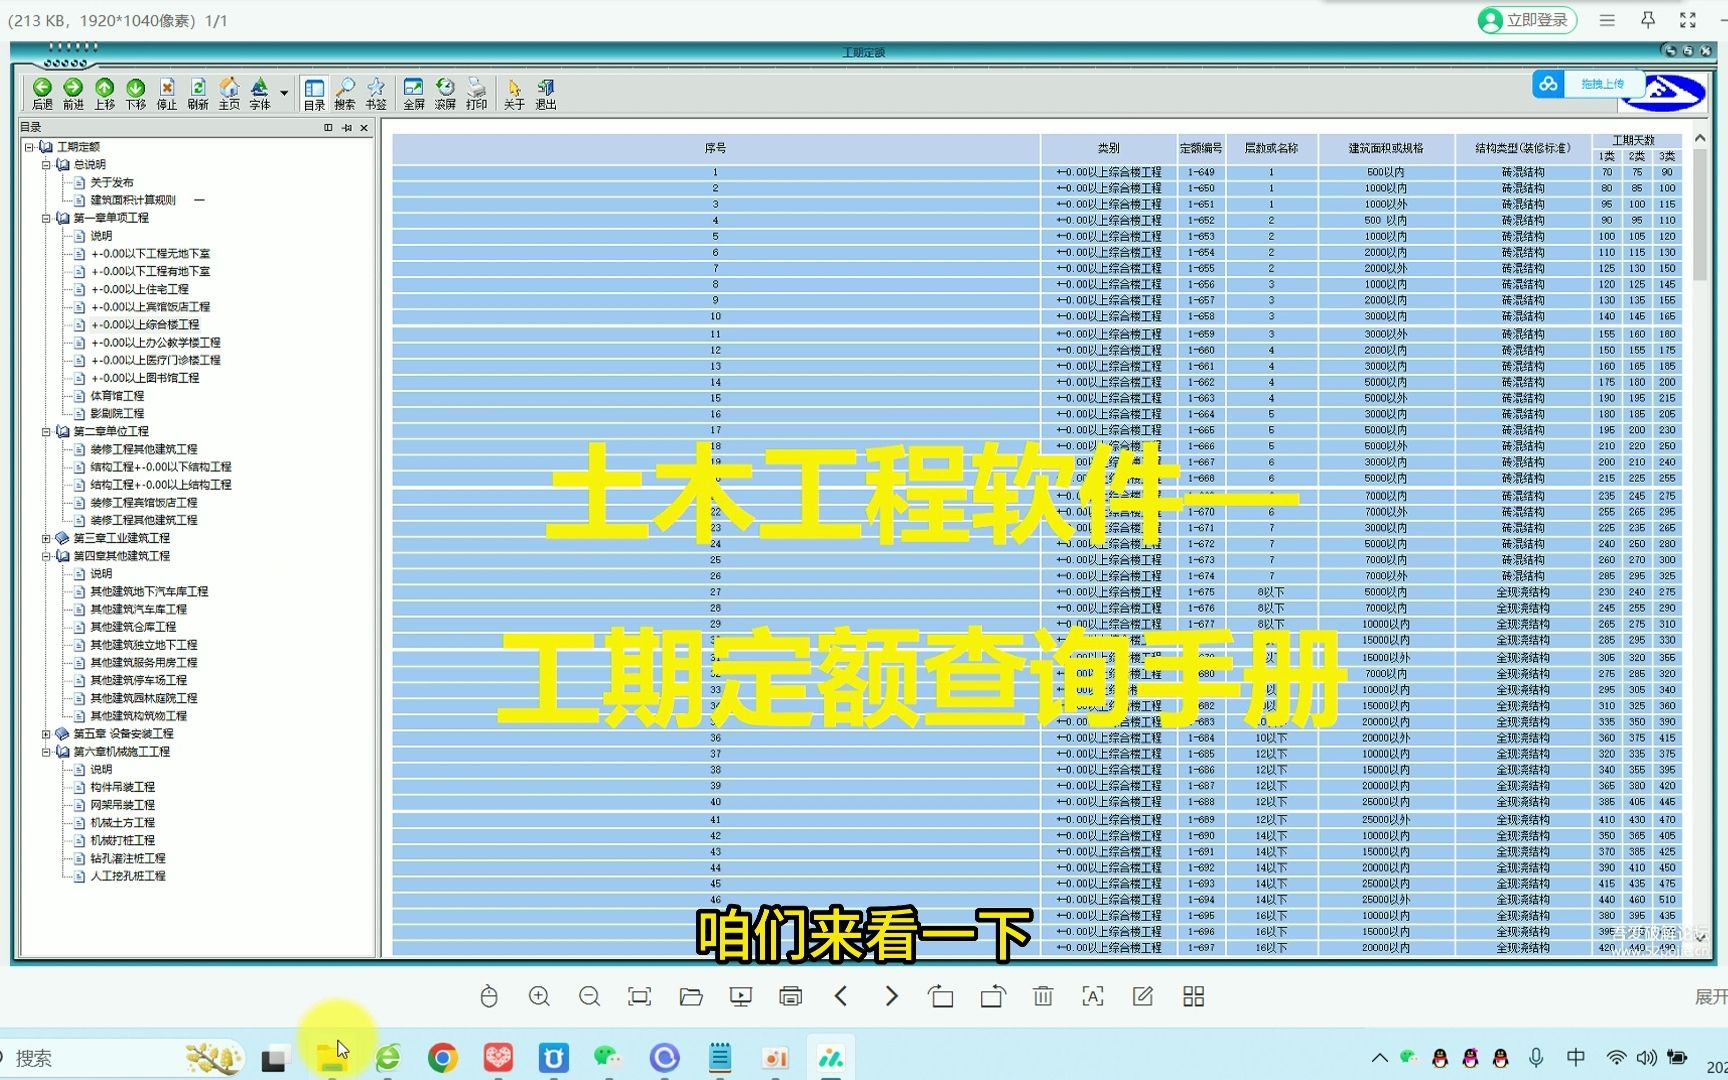Toggle the 目录 catalog panel
The image size is (1728, 1080).
tap(314, 93)
